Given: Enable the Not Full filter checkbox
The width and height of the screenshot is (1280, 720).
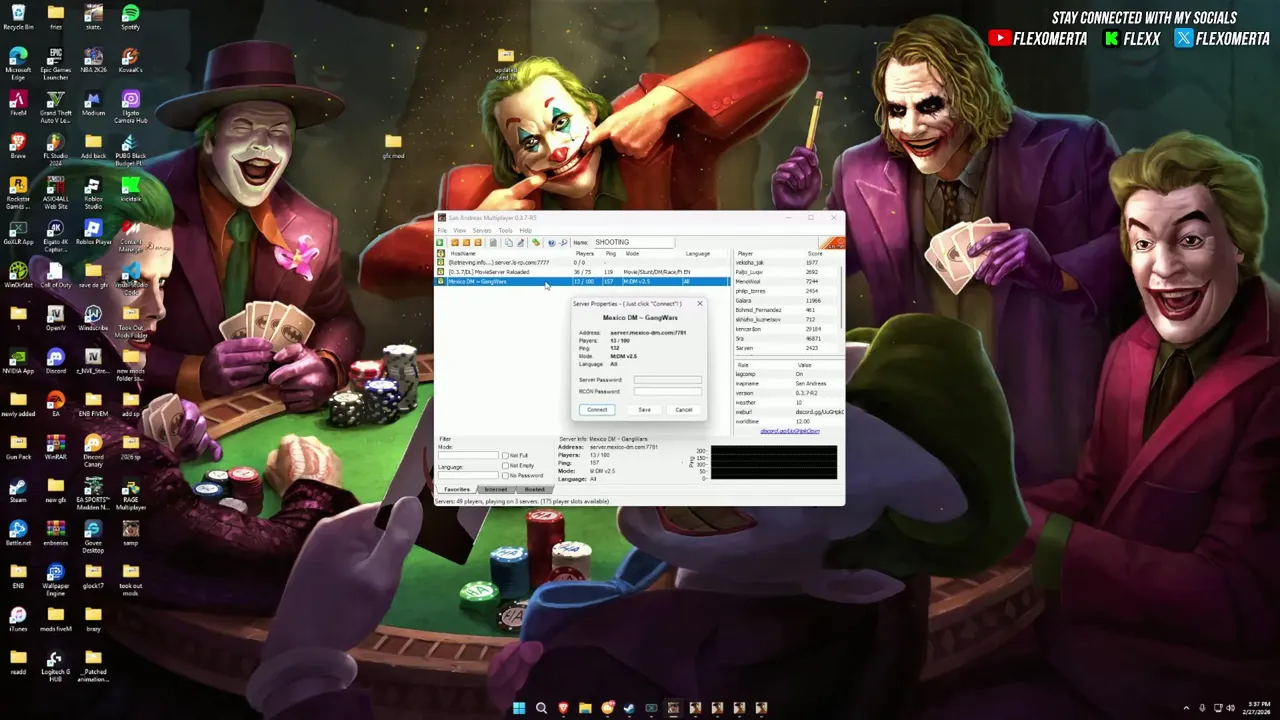Looking at the screenshot, I should pos(505,456).
